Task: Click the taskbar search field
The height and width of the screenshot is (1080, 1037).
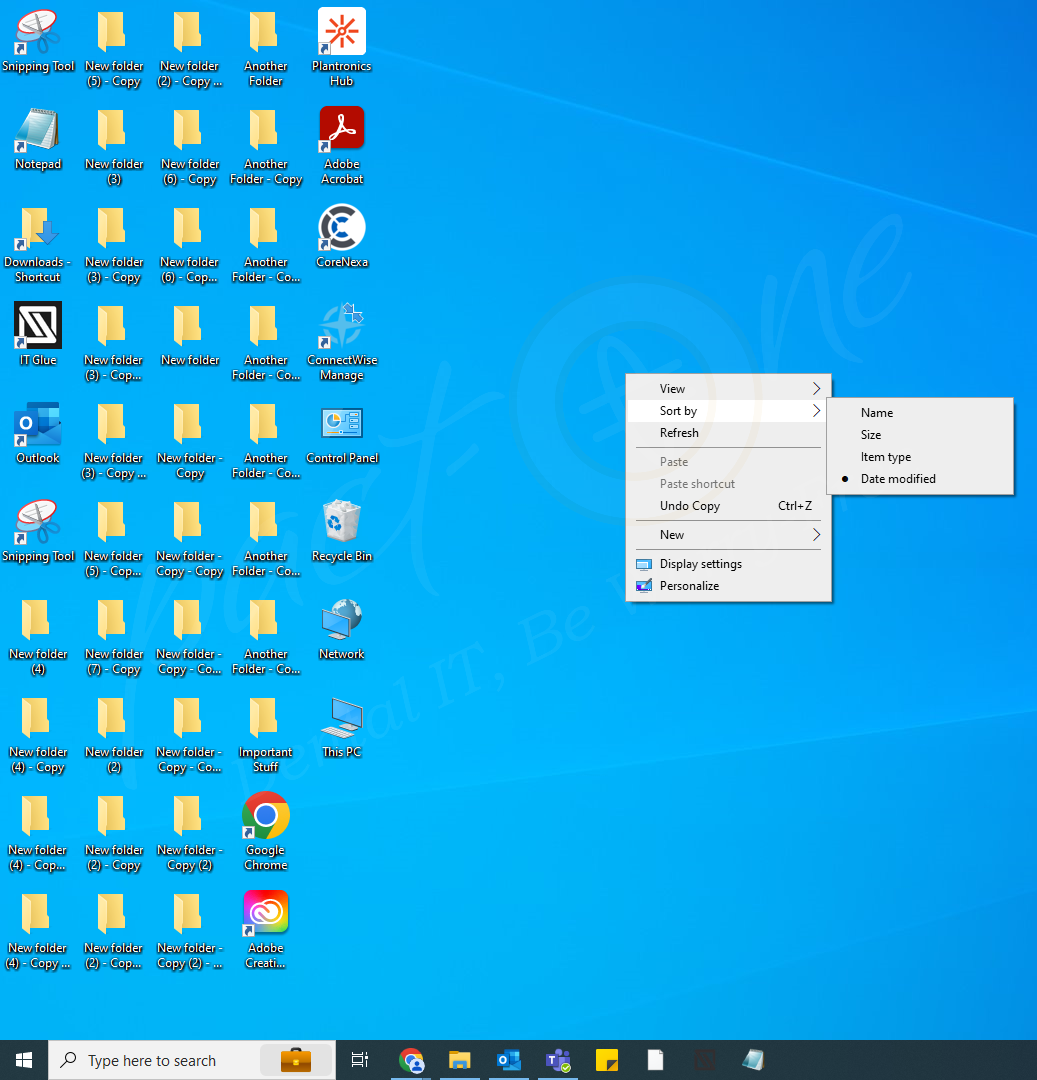Action: pos(160,1059)
